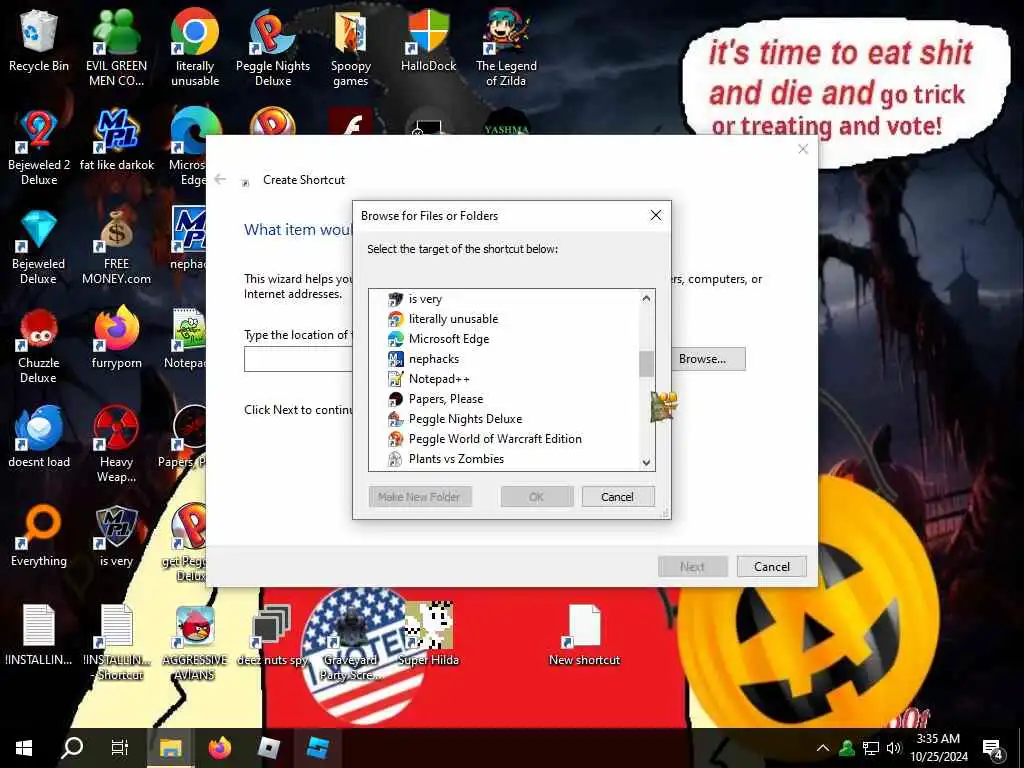The height and width of the screenshot is (768, 1024).
Task: Select the 'New shortcut' desktop icon
Action: (584, 635)
